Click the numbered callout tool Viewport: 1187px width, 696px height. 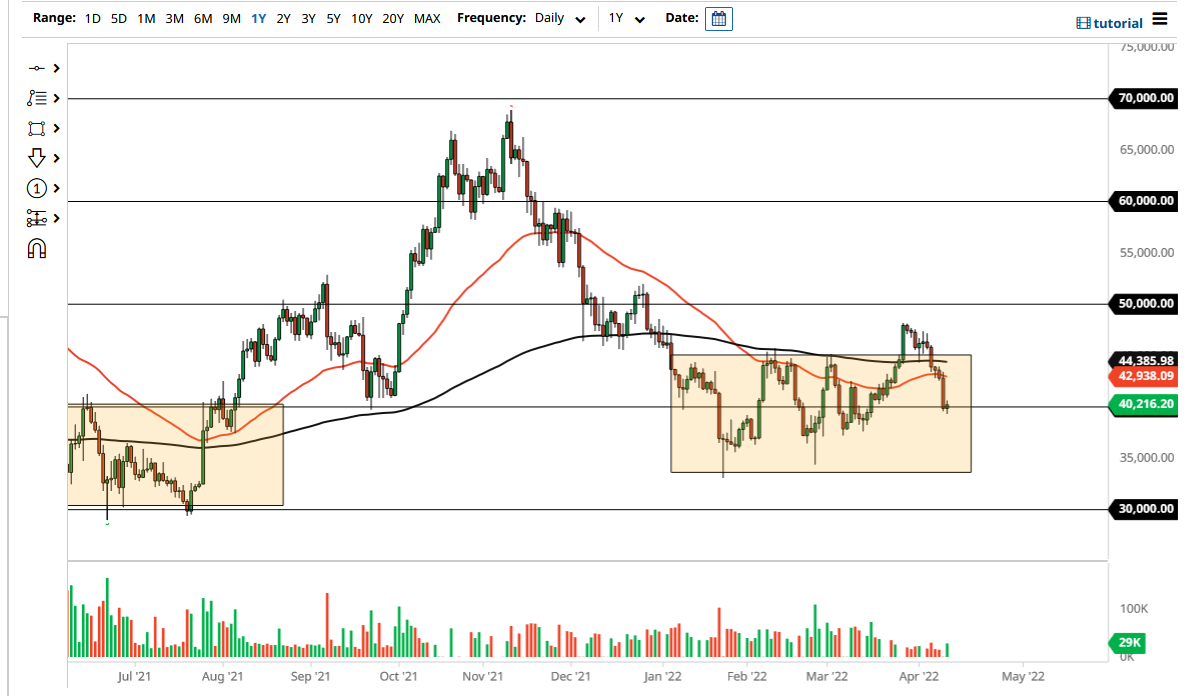click(x=37, y=188)
